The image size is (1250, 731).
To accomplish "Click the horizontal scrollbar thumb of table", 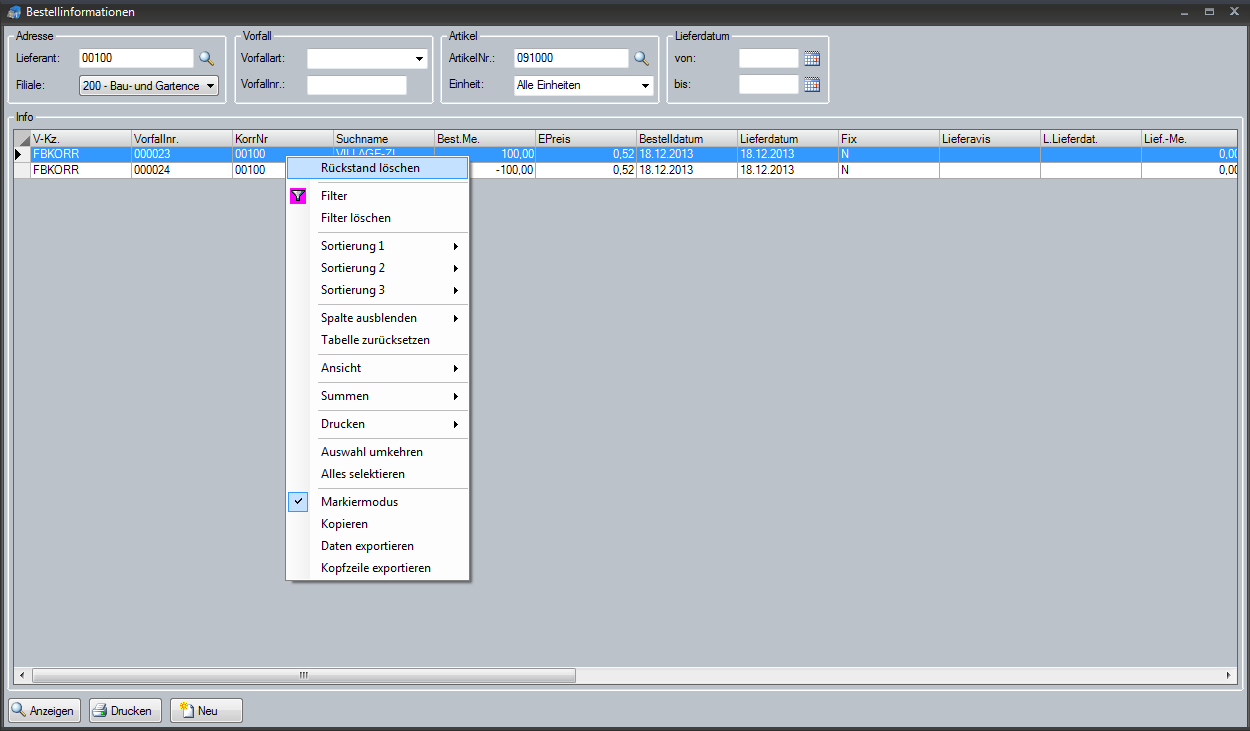I will pyautogui.click(x=303, y=676).
